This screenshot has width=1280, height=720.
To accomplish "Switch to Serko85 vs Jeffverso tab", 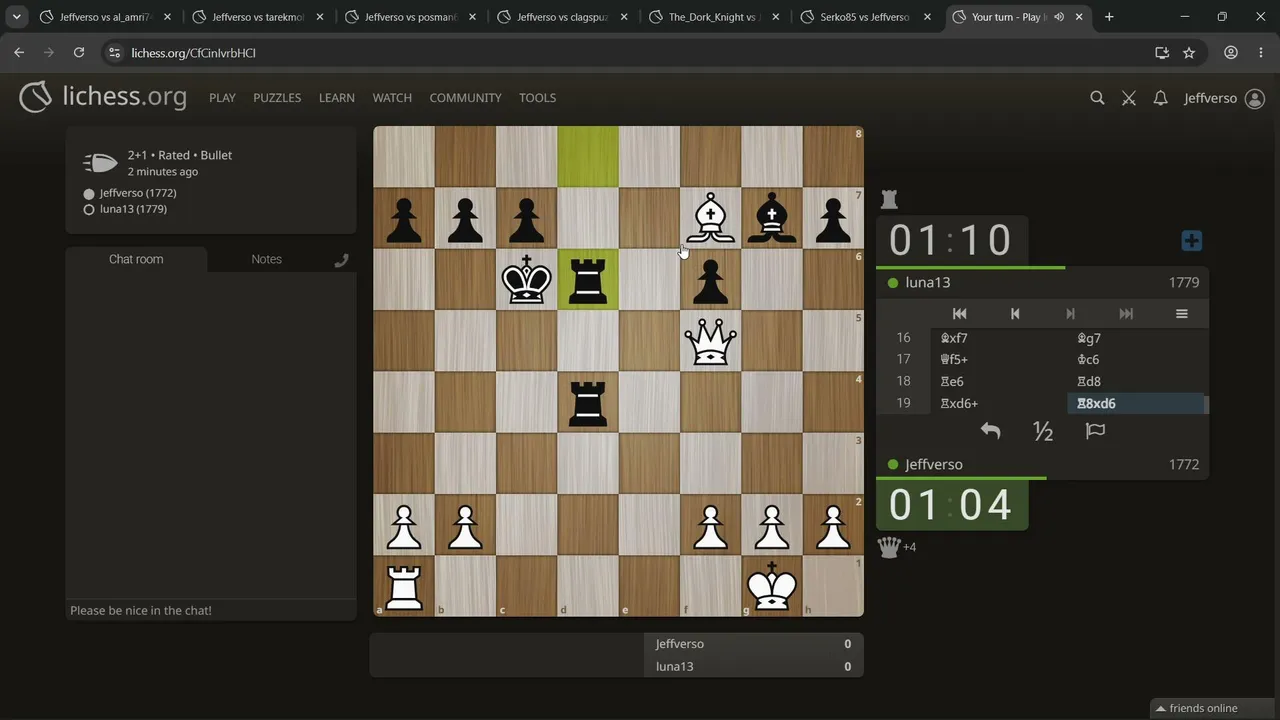I will [x=867, y=17].
